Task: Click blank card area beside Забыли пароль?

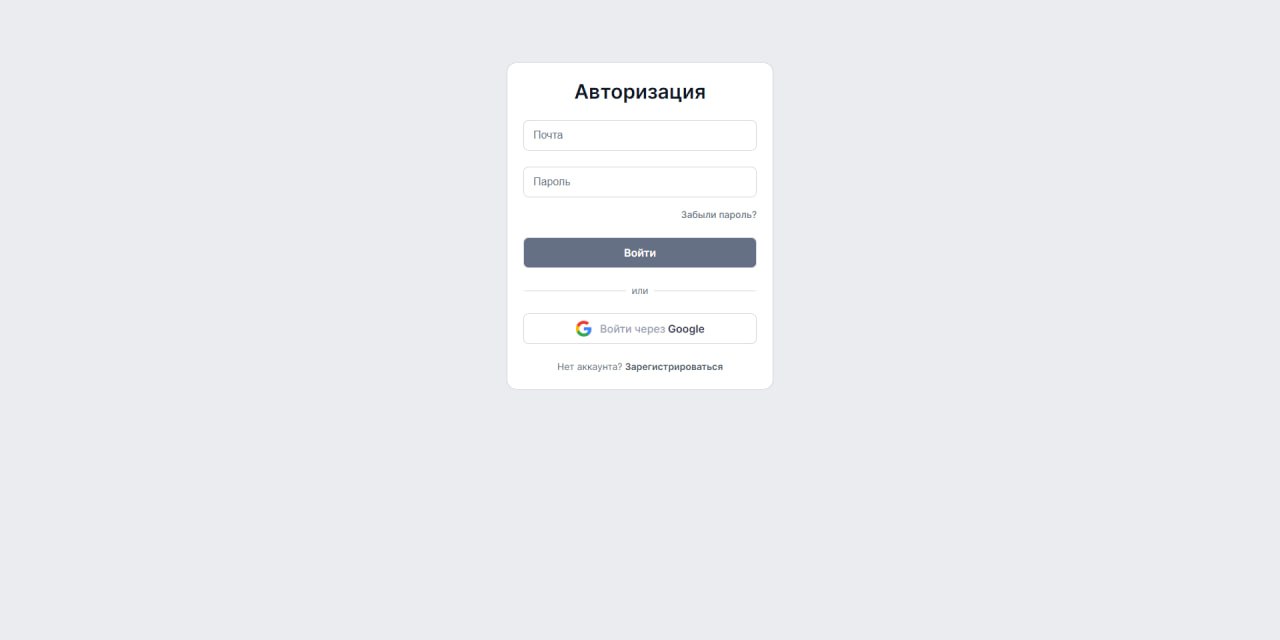Action: tap(600, 215)
